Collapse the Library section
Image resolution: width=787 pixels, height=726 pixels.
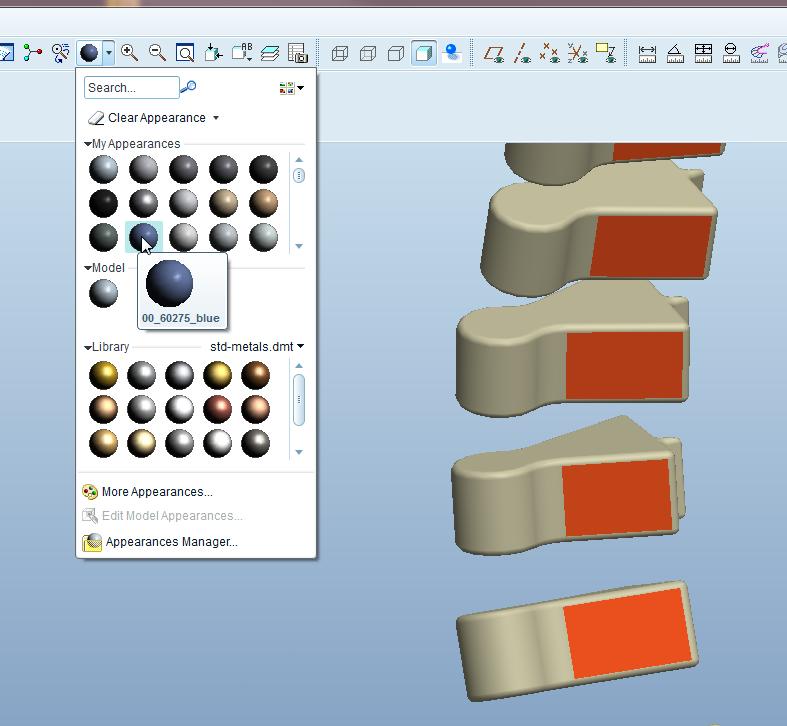[x=88, y=347]
